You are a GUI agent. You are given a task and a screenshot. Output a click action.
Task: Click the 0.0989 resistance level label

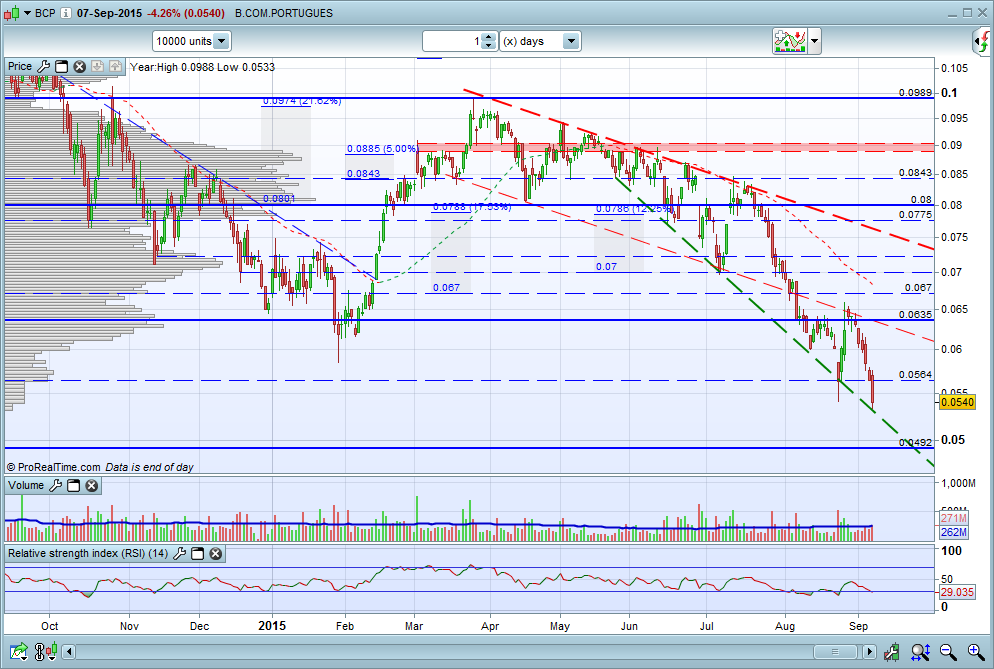click(x=915, y=93)
